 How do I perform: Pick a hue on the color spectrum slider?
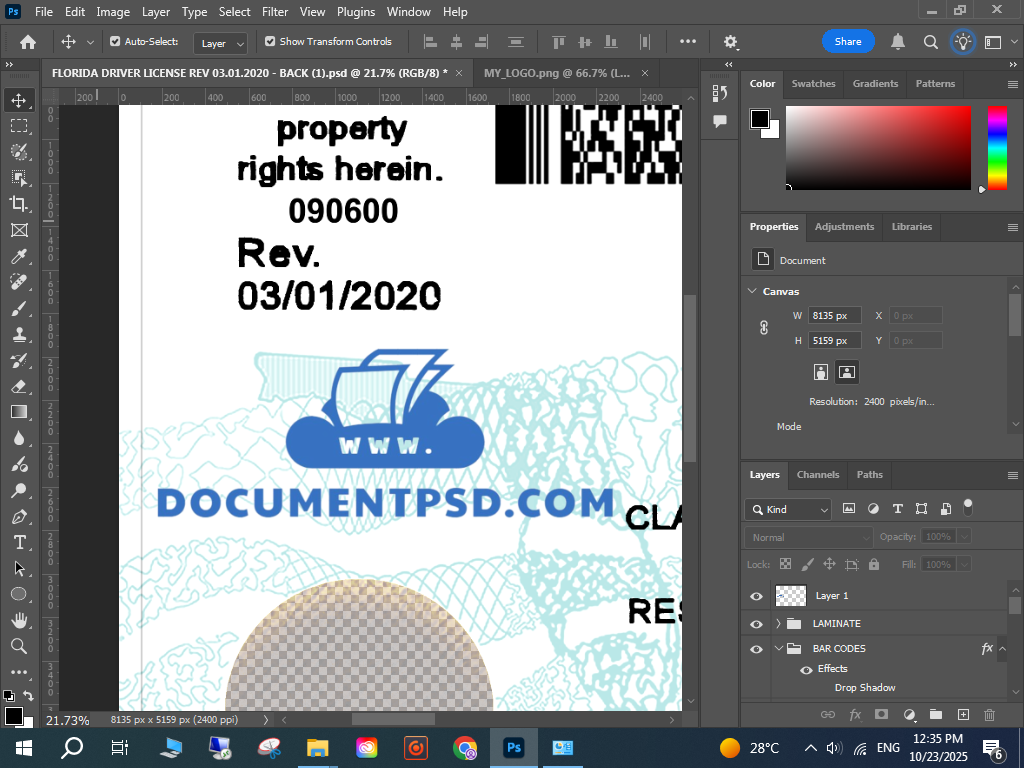click(x=997, y=147)
